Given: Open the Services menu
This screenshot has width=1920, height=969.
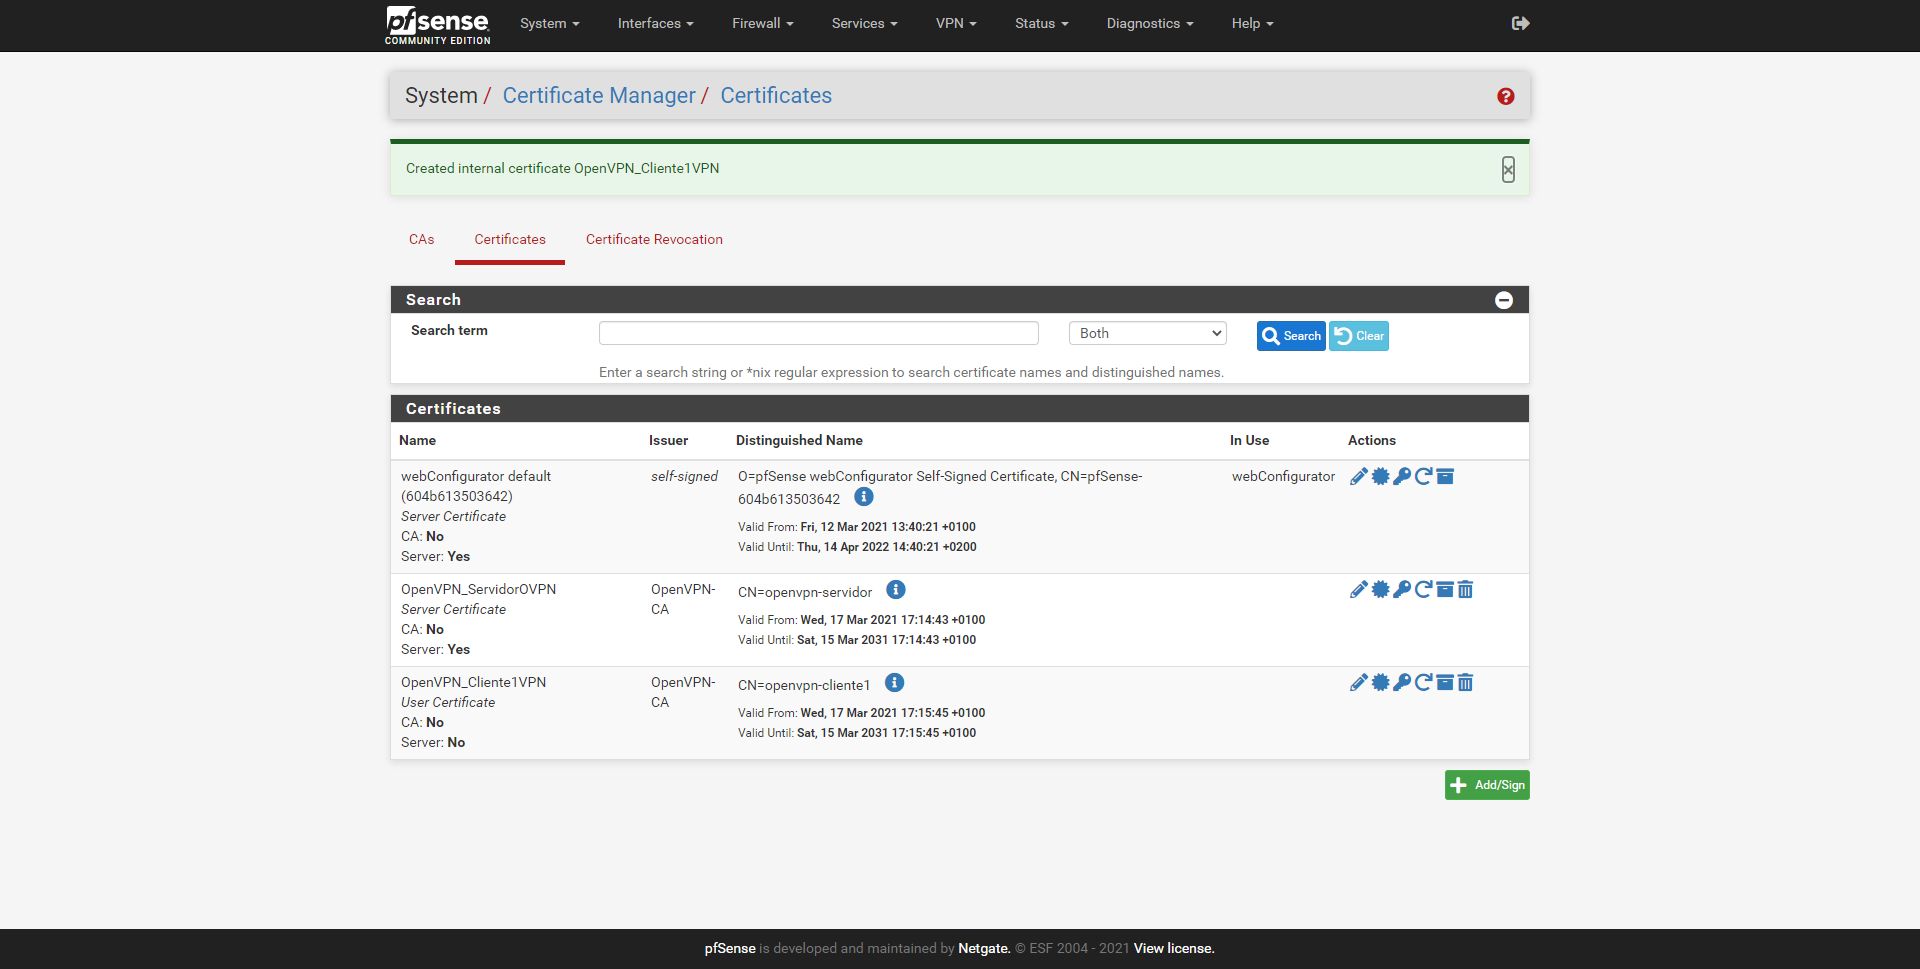Looking at the screenshot, I should [x=865, y=23].
